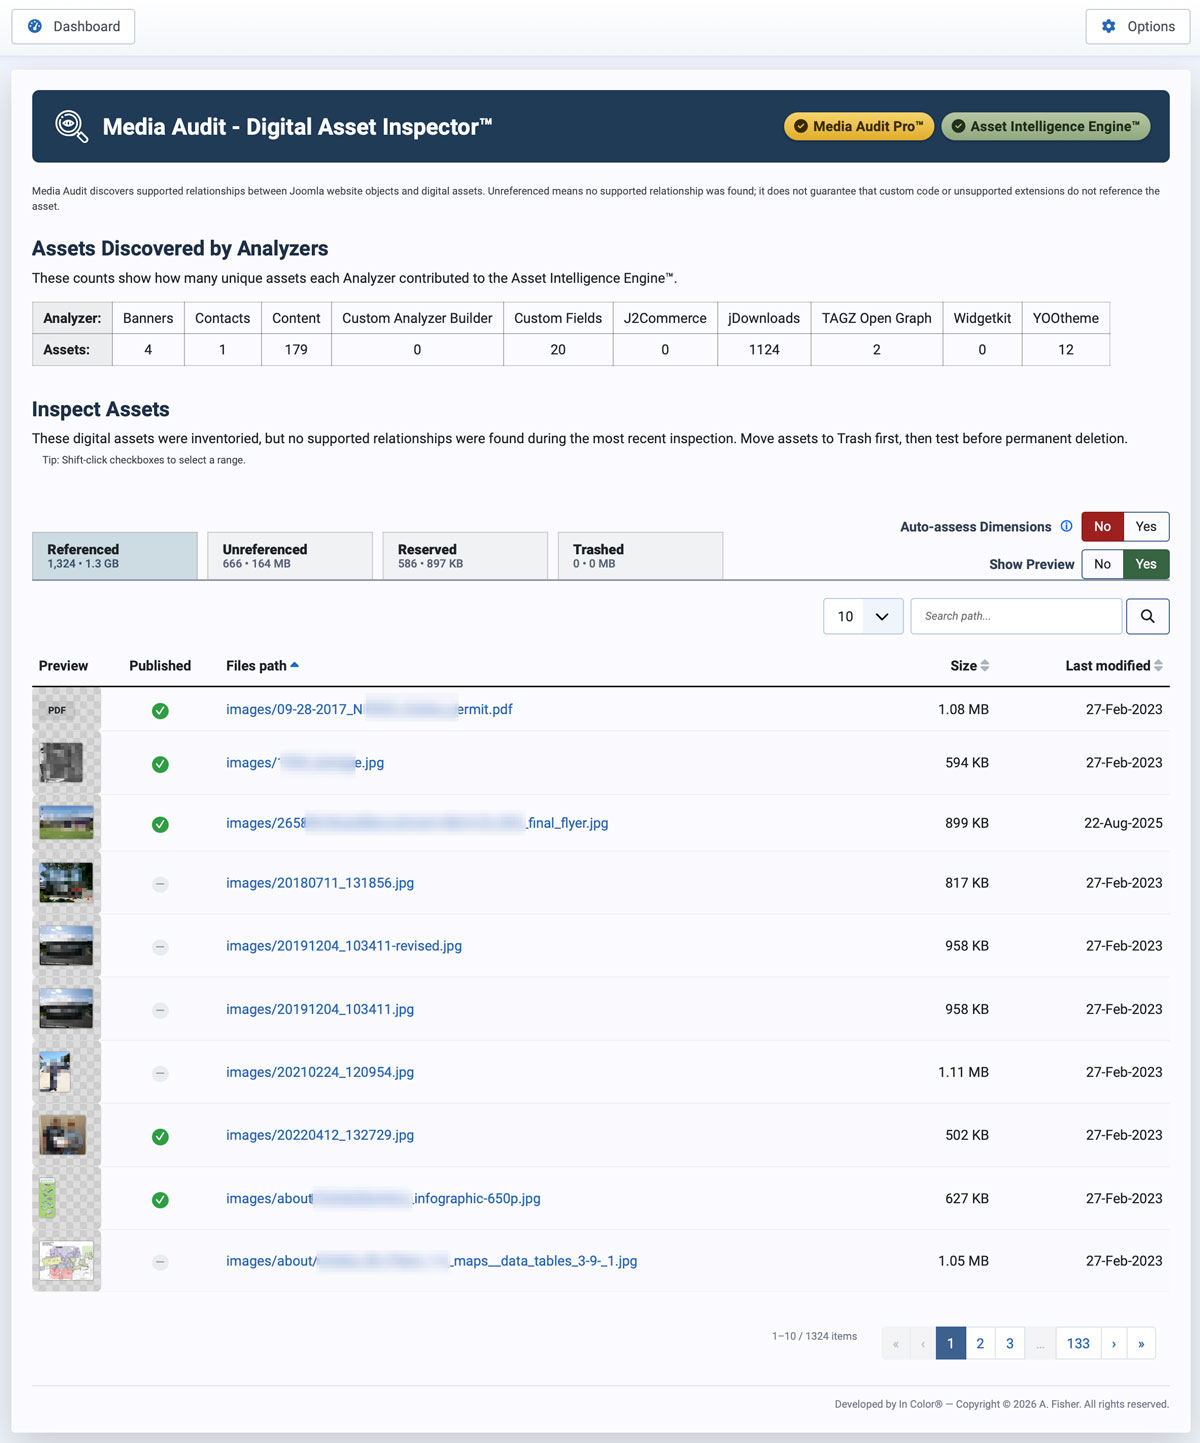
Task: Click the unpublished icon for 20191204_103411.jpg
Action: click(x=160, y=1010)
